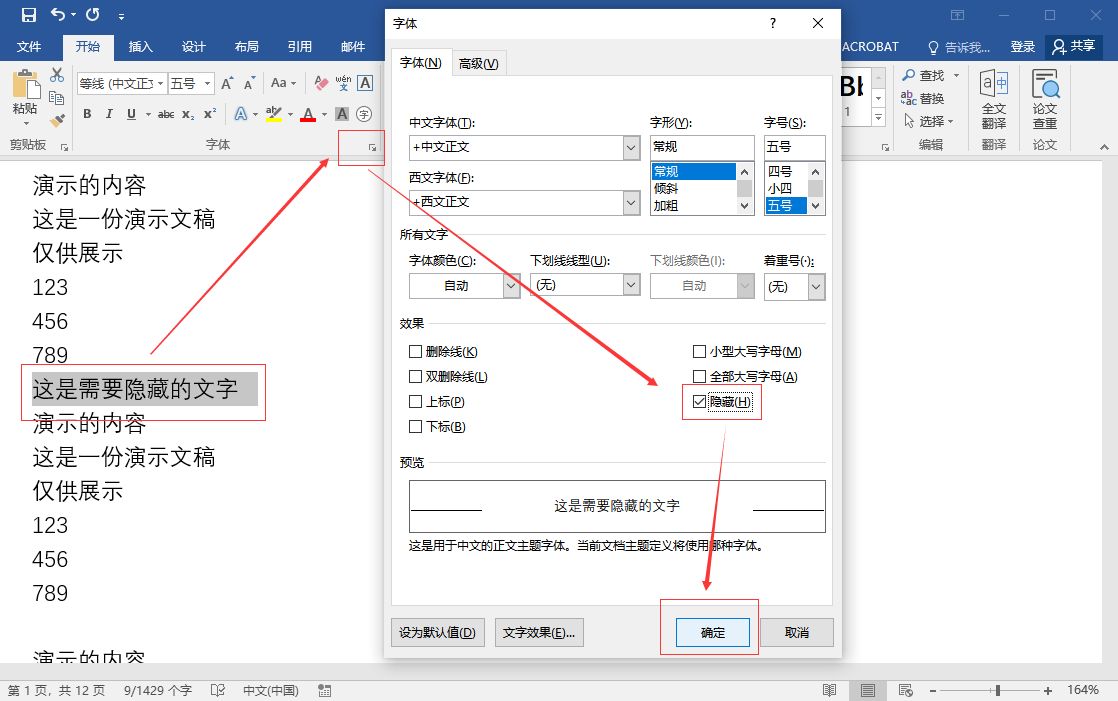
Task: Open the font color 字体颜色 dropdown
Action: point(511,286)
